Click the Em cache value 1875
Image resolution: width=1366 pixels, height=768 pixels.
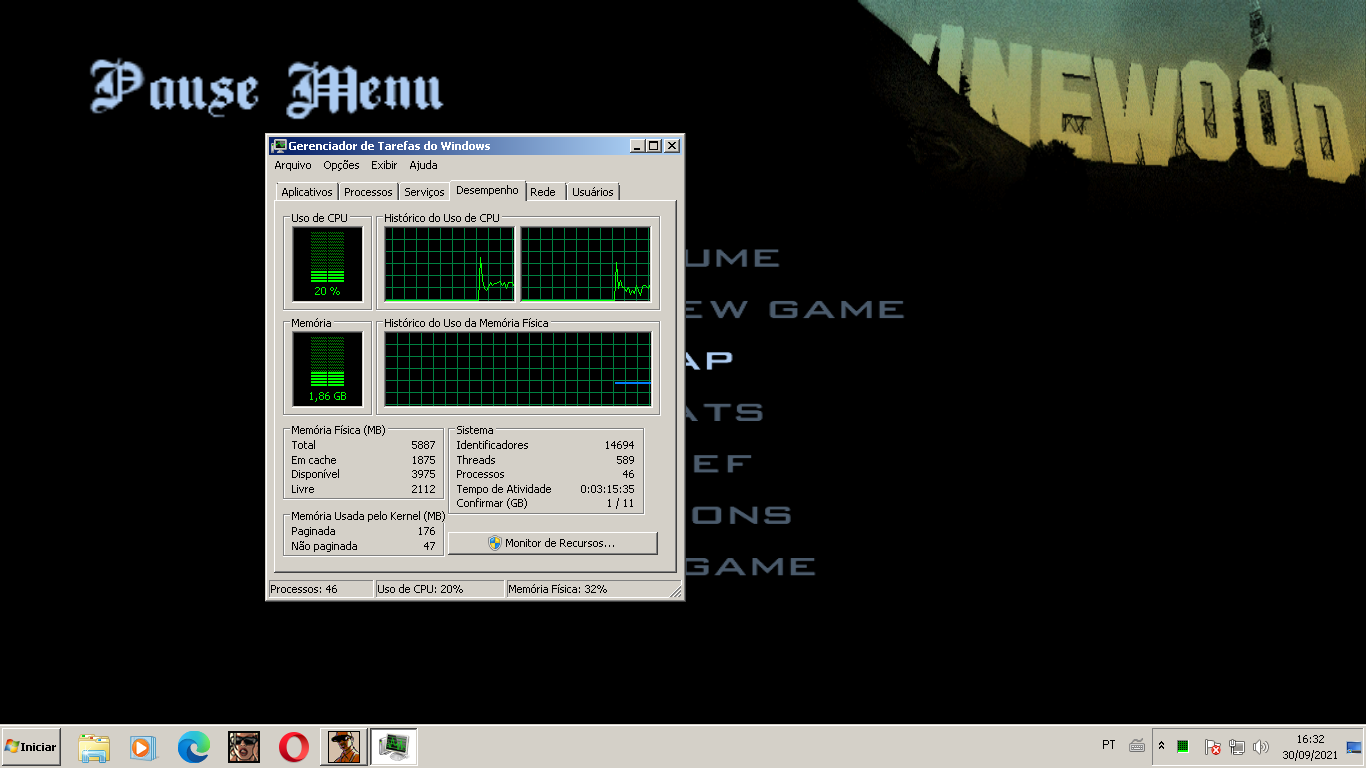click(424, 460)
